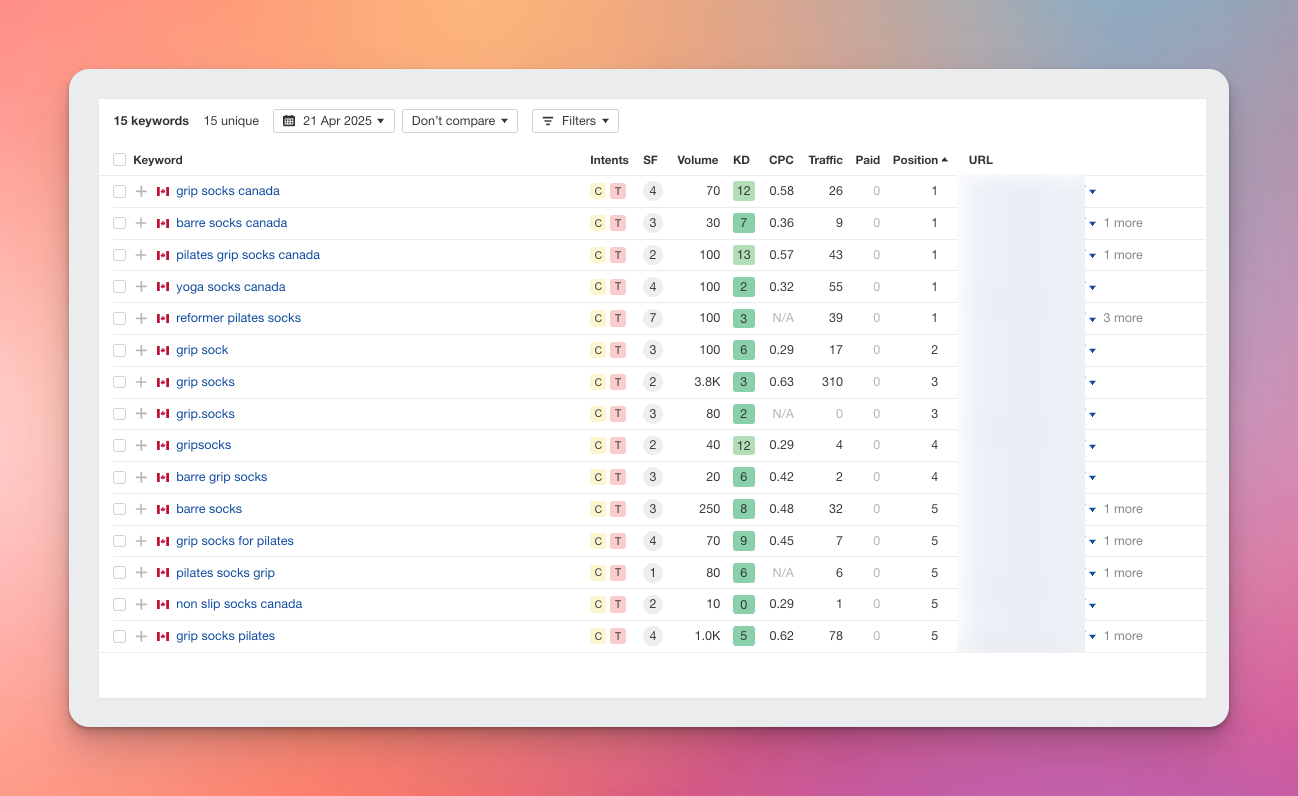Click the KD 9 swatch for grip socks for pilates
This screenshot has width=1298, height=796.
744,541
